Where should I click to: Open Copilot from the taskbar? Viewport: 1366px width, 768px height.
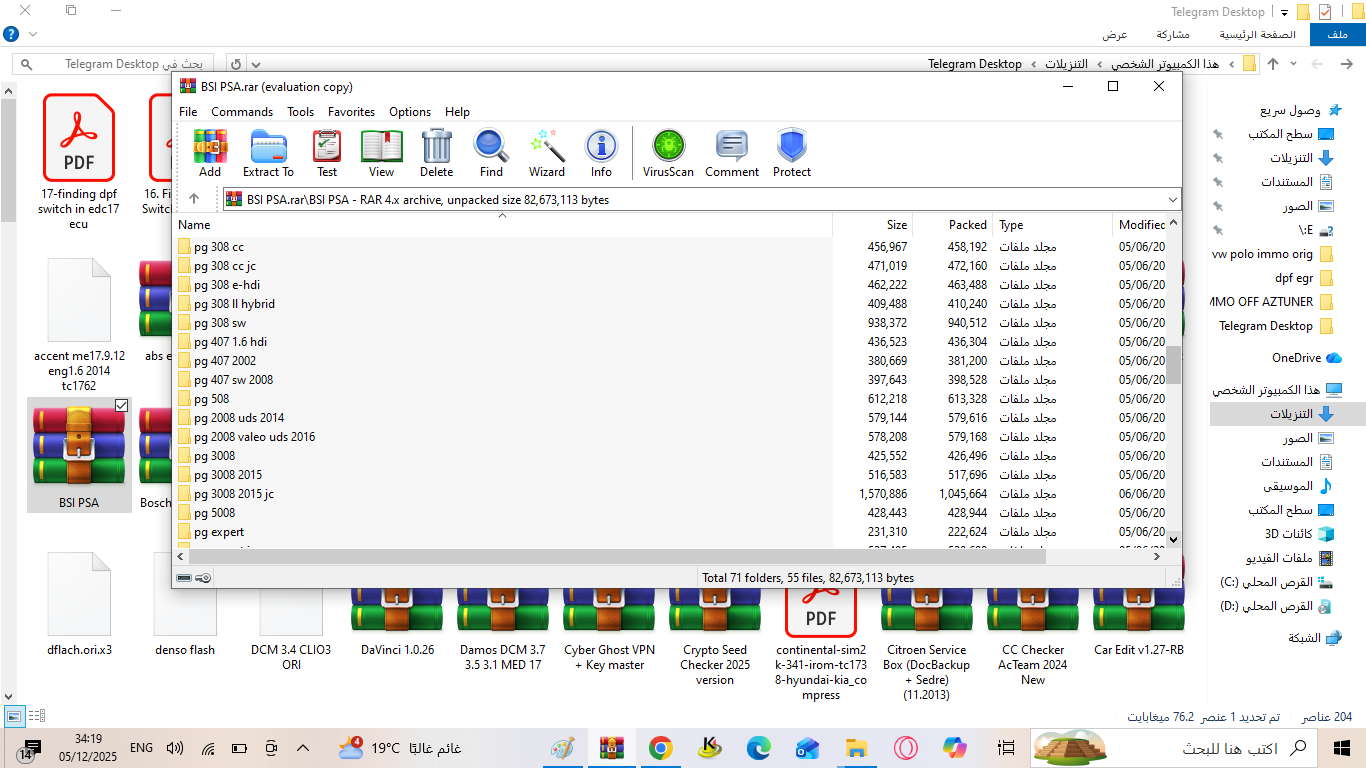pos(955,747)
